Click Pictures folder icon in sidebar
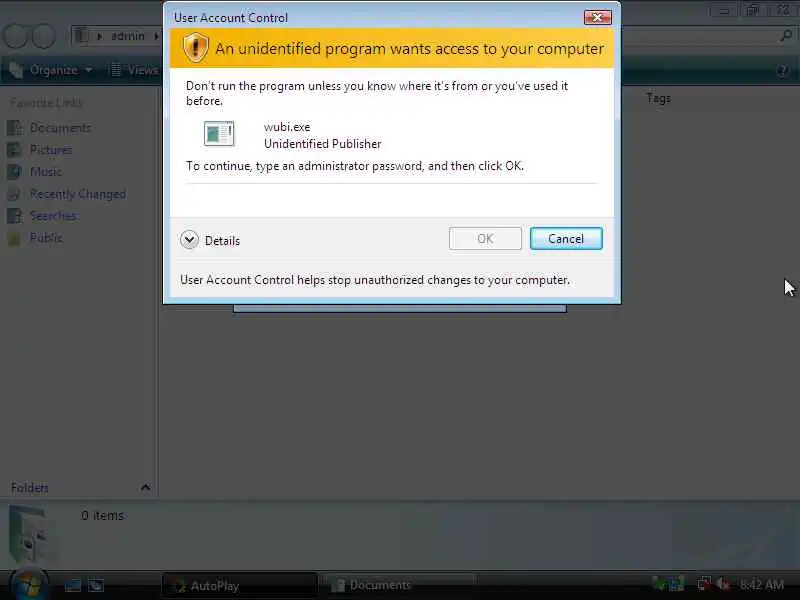This screenshot has height=600, width=800. (x=15, y=149)
